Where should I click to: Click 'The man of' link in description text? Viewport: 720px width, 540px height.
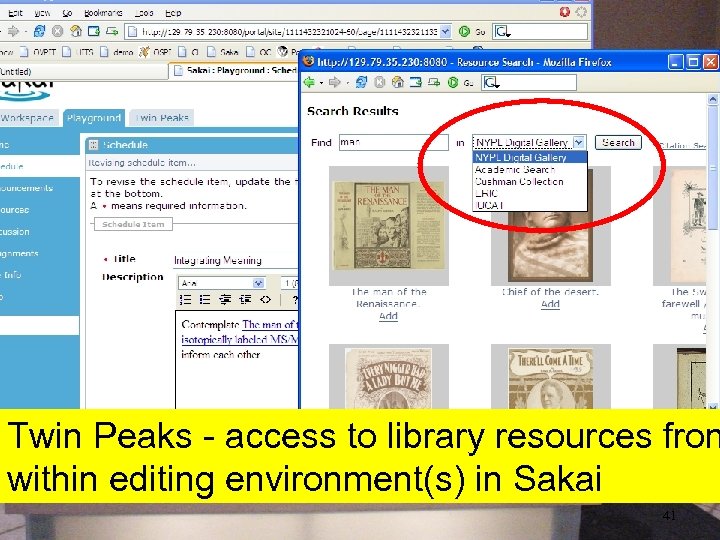(x=270, y=325)
